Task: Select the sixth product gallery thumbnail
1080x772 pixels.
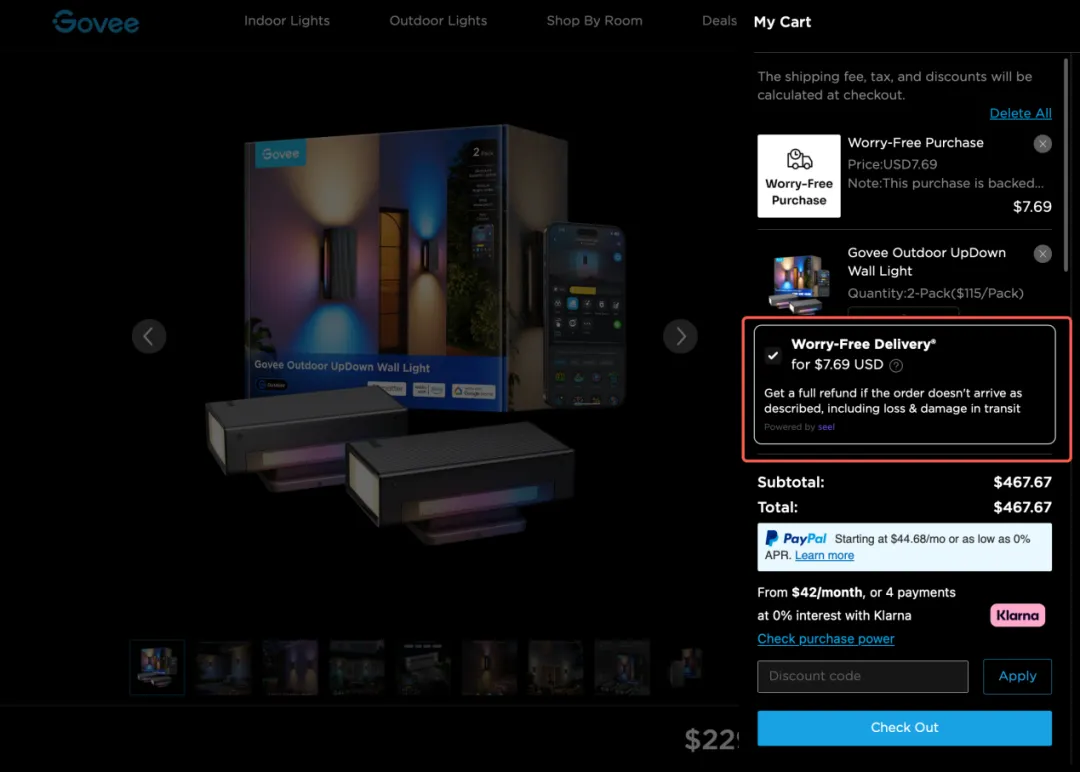Action: tap(490, 667)
